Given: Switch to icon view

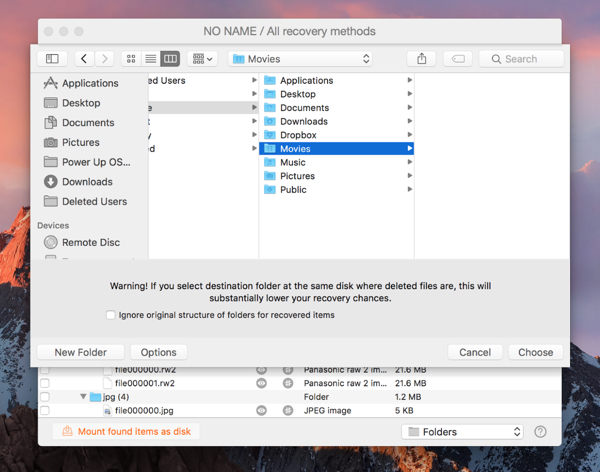Looking at the screenshot, I should click(x=131, y=59).
